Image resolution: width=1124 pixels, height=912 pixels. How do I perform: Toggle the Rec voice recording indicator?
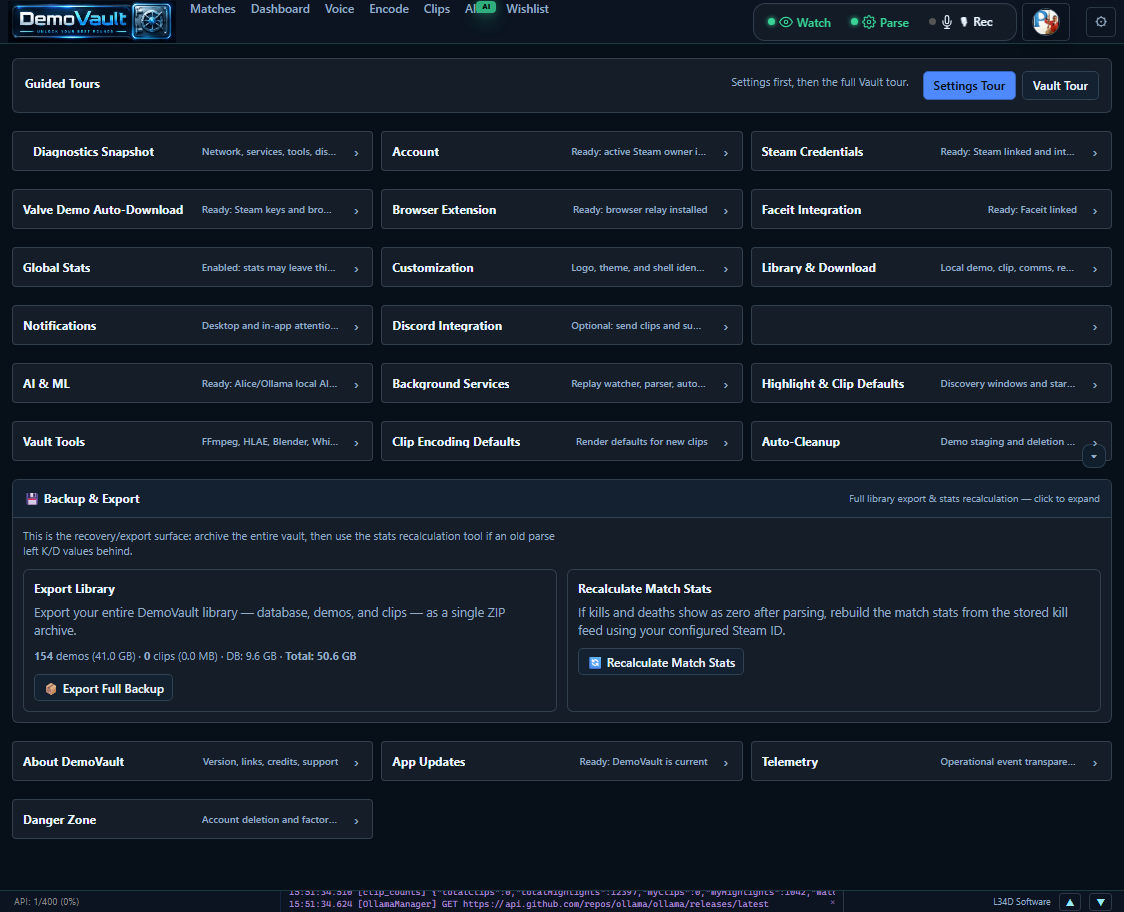(x=961, y=22)
